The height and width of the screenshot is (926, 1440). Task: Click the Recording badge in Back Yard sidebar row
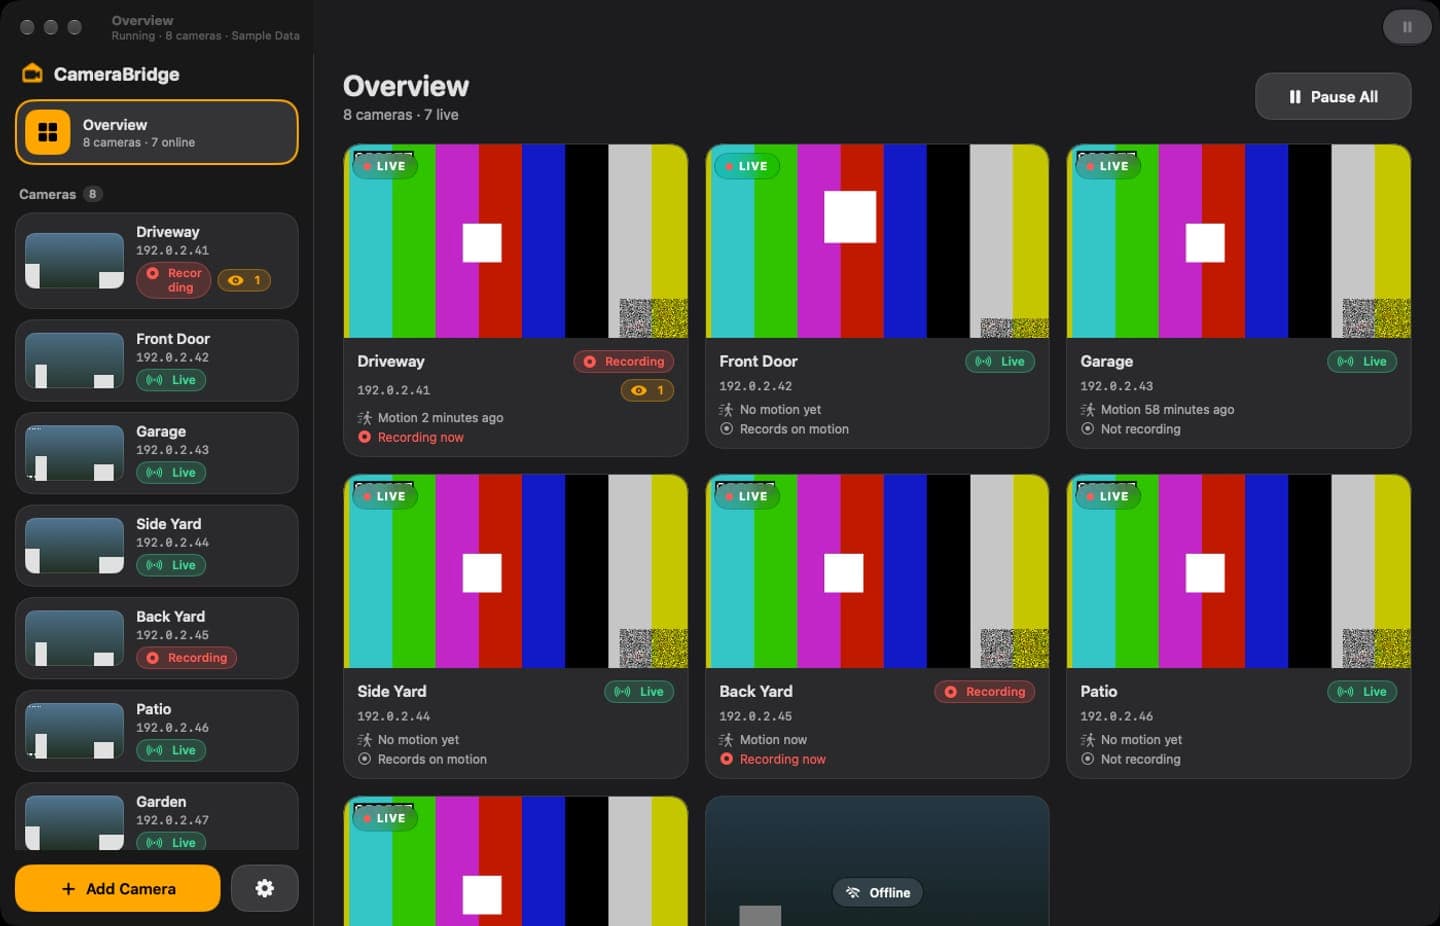coord(187,657)
